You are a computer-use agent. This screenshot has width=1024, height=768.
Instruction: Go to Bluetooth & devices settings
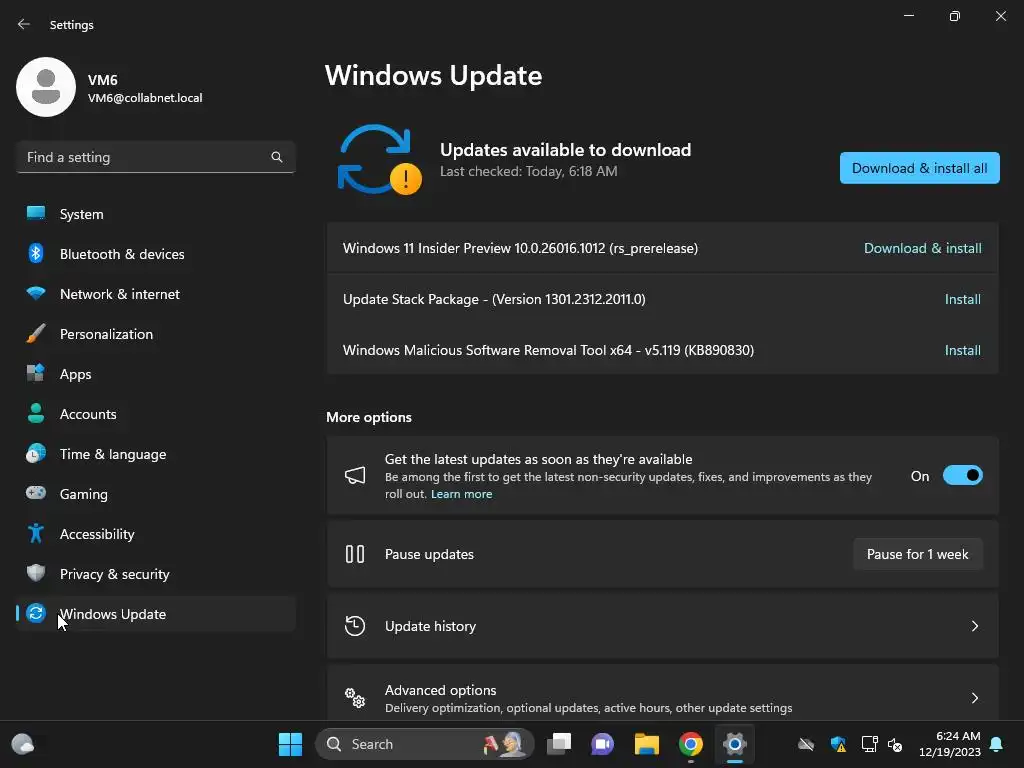[x=156, y=254]
